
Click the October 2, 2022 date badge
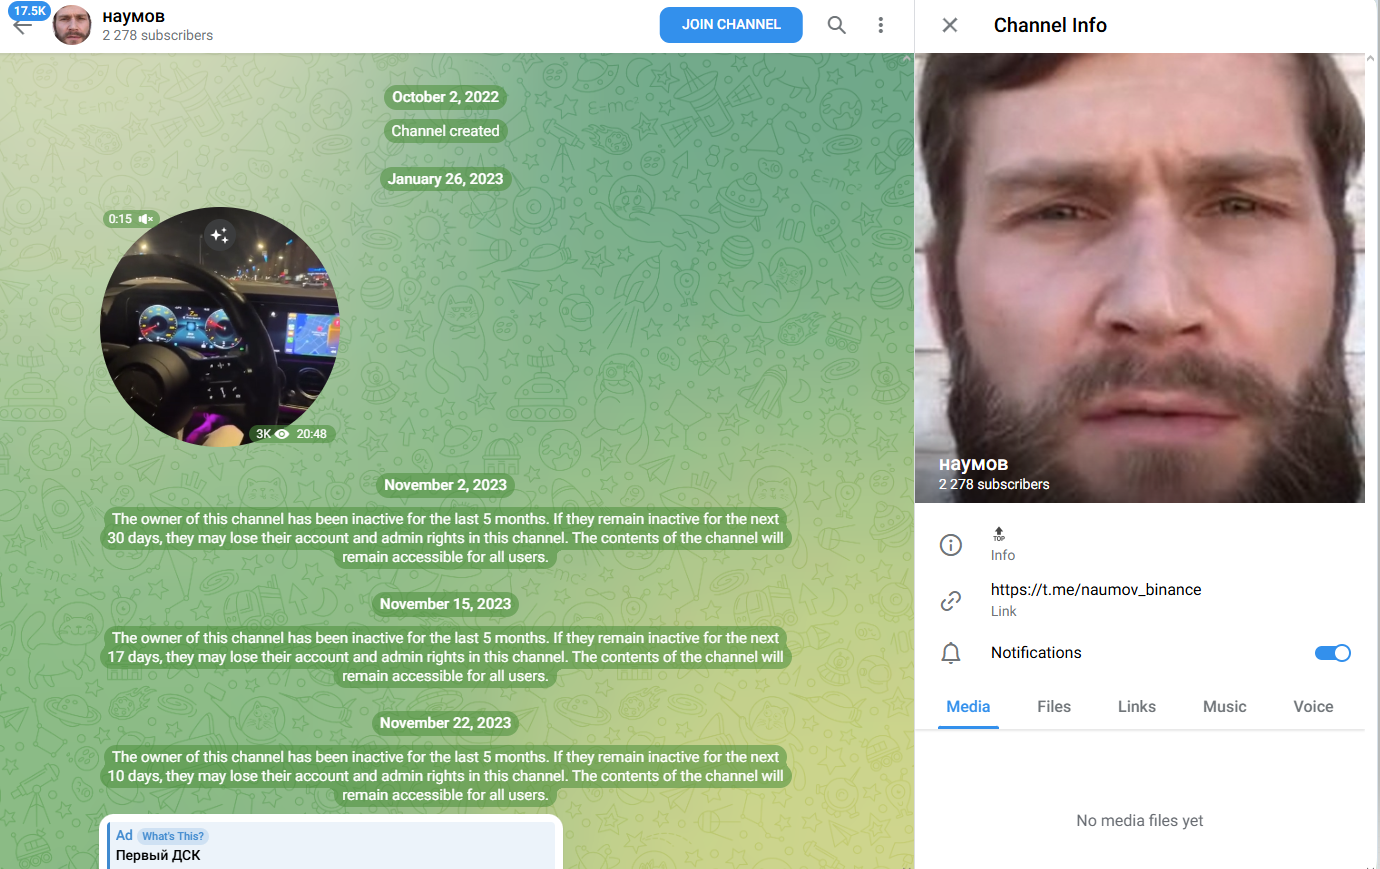point(445,97)
